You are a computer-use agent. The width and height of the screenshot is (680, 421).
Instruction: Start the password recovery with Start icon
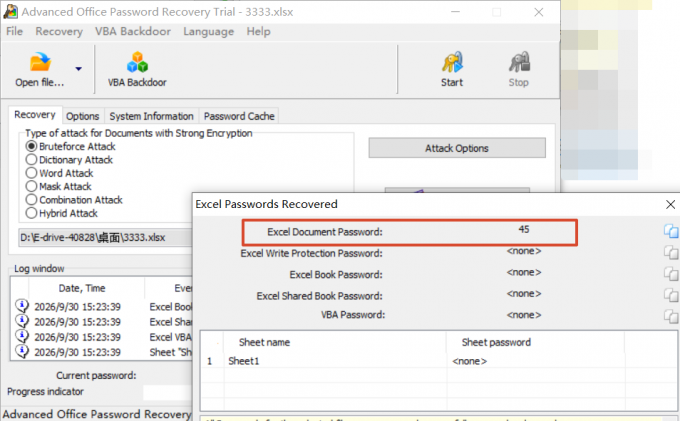(x=452, y=62)
